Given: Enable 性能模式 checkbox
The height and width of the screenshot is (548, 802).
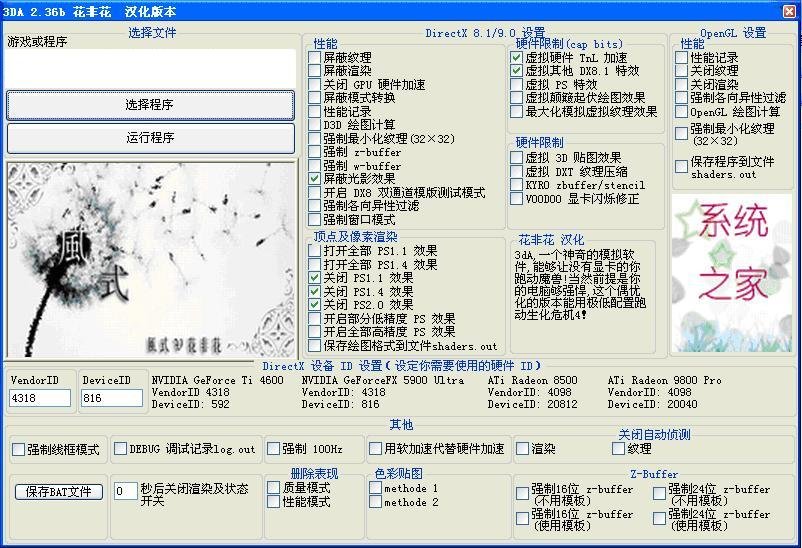Looking at the screenshot, I should [274, 501].
